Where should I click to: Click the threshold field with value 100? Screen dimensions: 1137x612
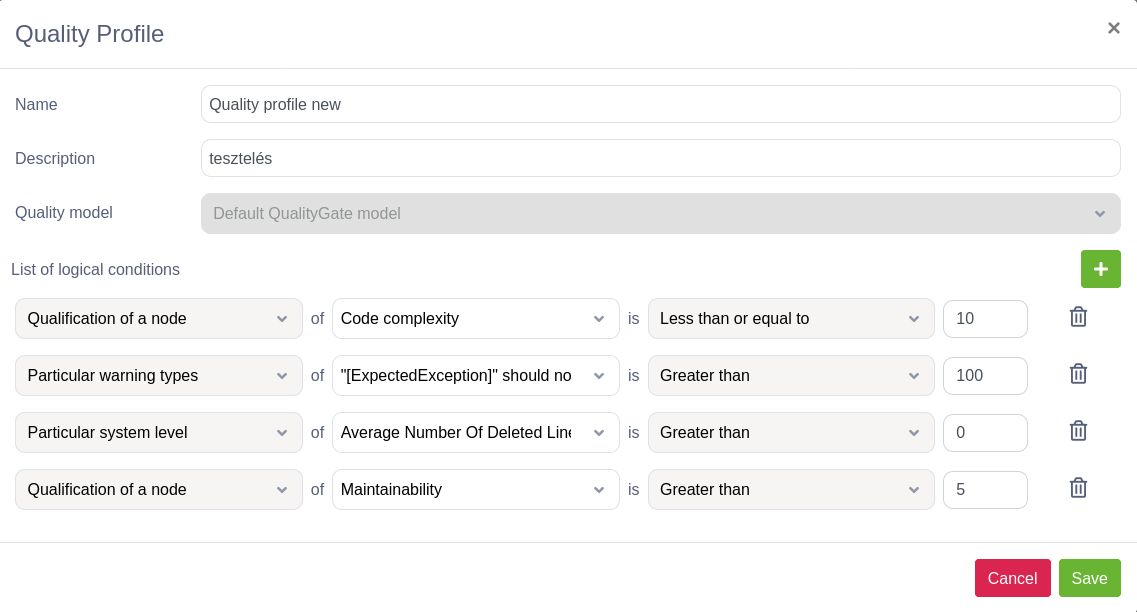[984, 376]
